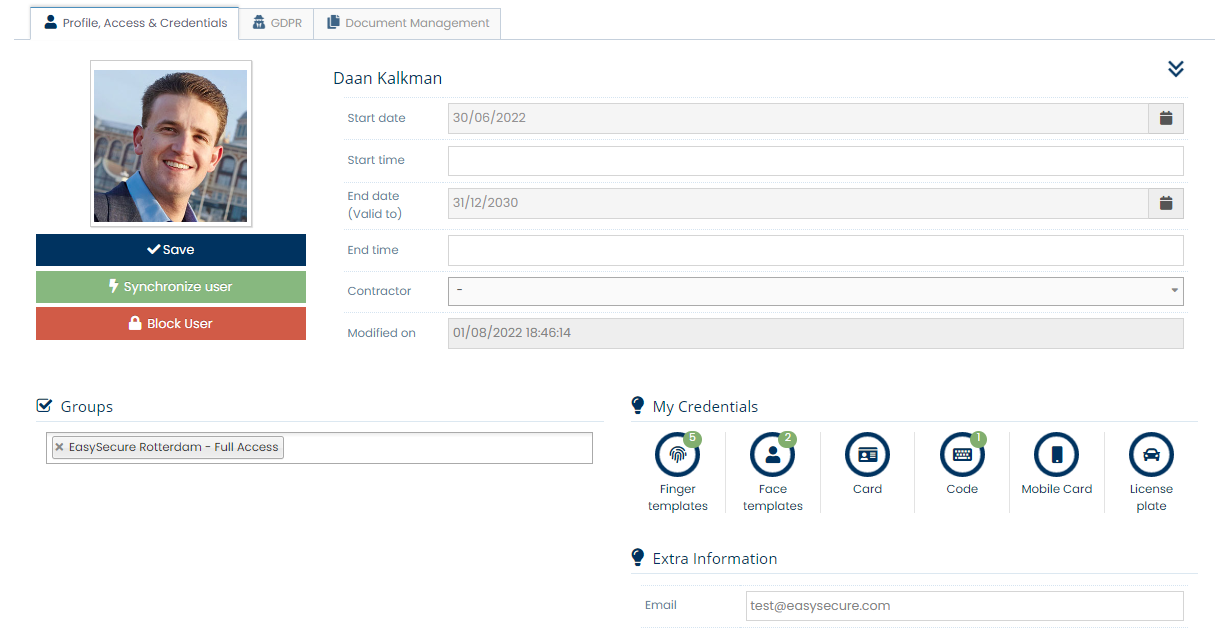Open the License plate credential icon
The height and width of the screenshot is (631, 1215).
click(1151, 455)
